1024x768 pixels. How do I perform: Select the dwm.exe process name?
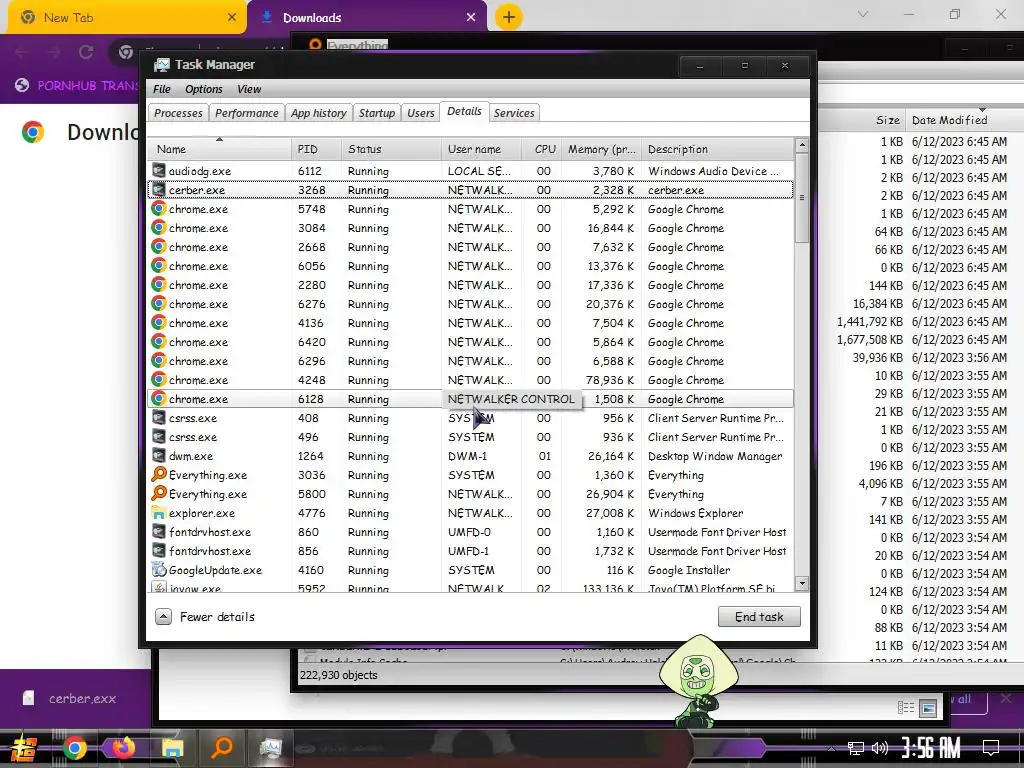(x=191, y=456)
